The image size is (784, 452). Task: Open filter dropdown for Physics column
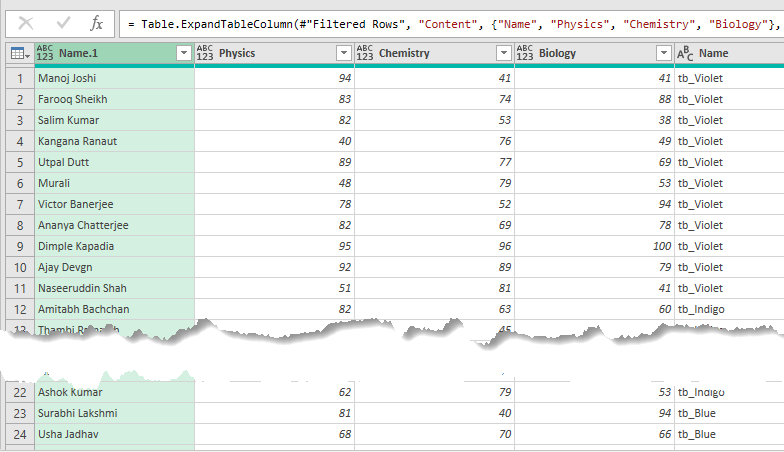tap(344, 53)
